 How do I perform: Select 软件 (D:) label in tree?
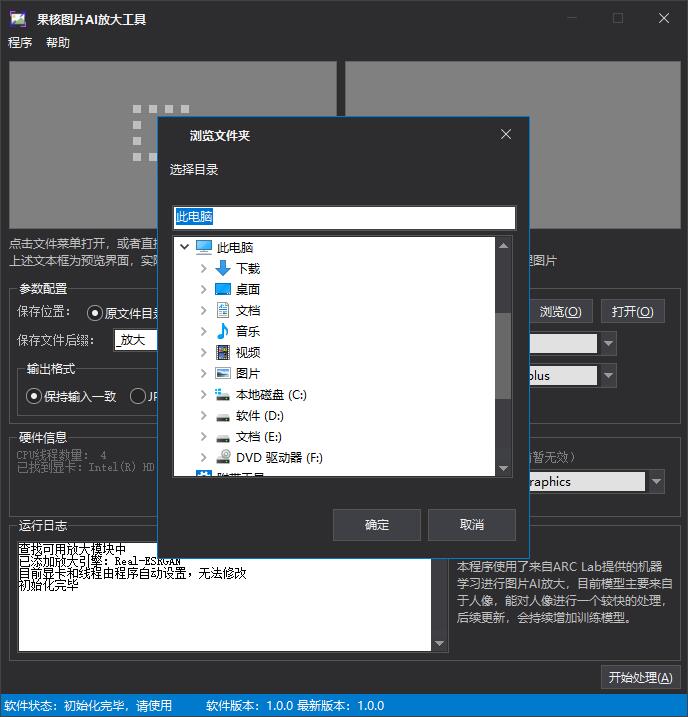(x=260, y=416)
